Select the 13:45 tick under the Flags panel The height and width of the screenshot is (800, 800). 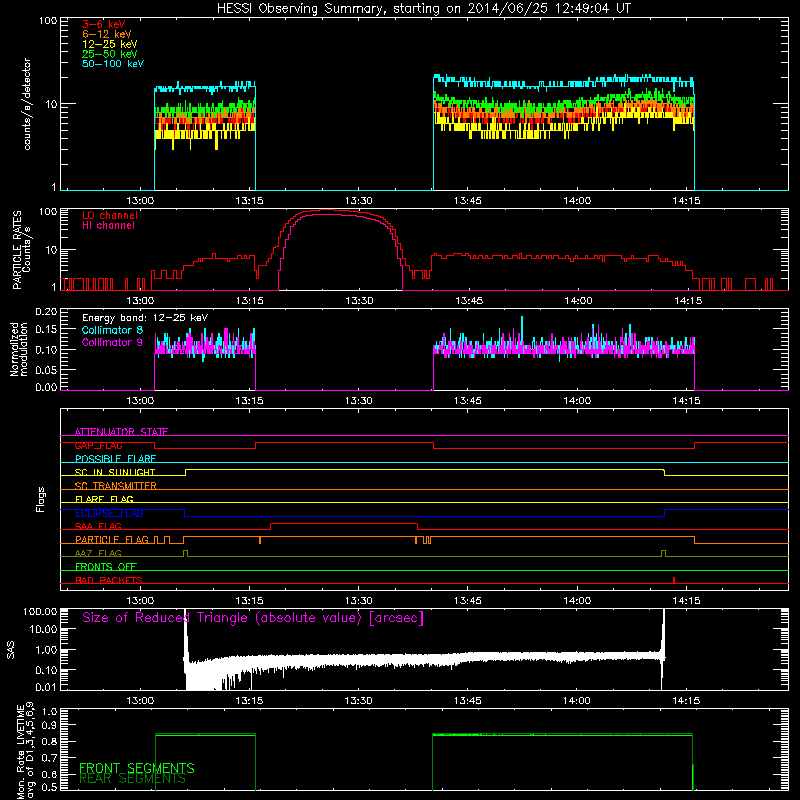[x=467, y=601]
